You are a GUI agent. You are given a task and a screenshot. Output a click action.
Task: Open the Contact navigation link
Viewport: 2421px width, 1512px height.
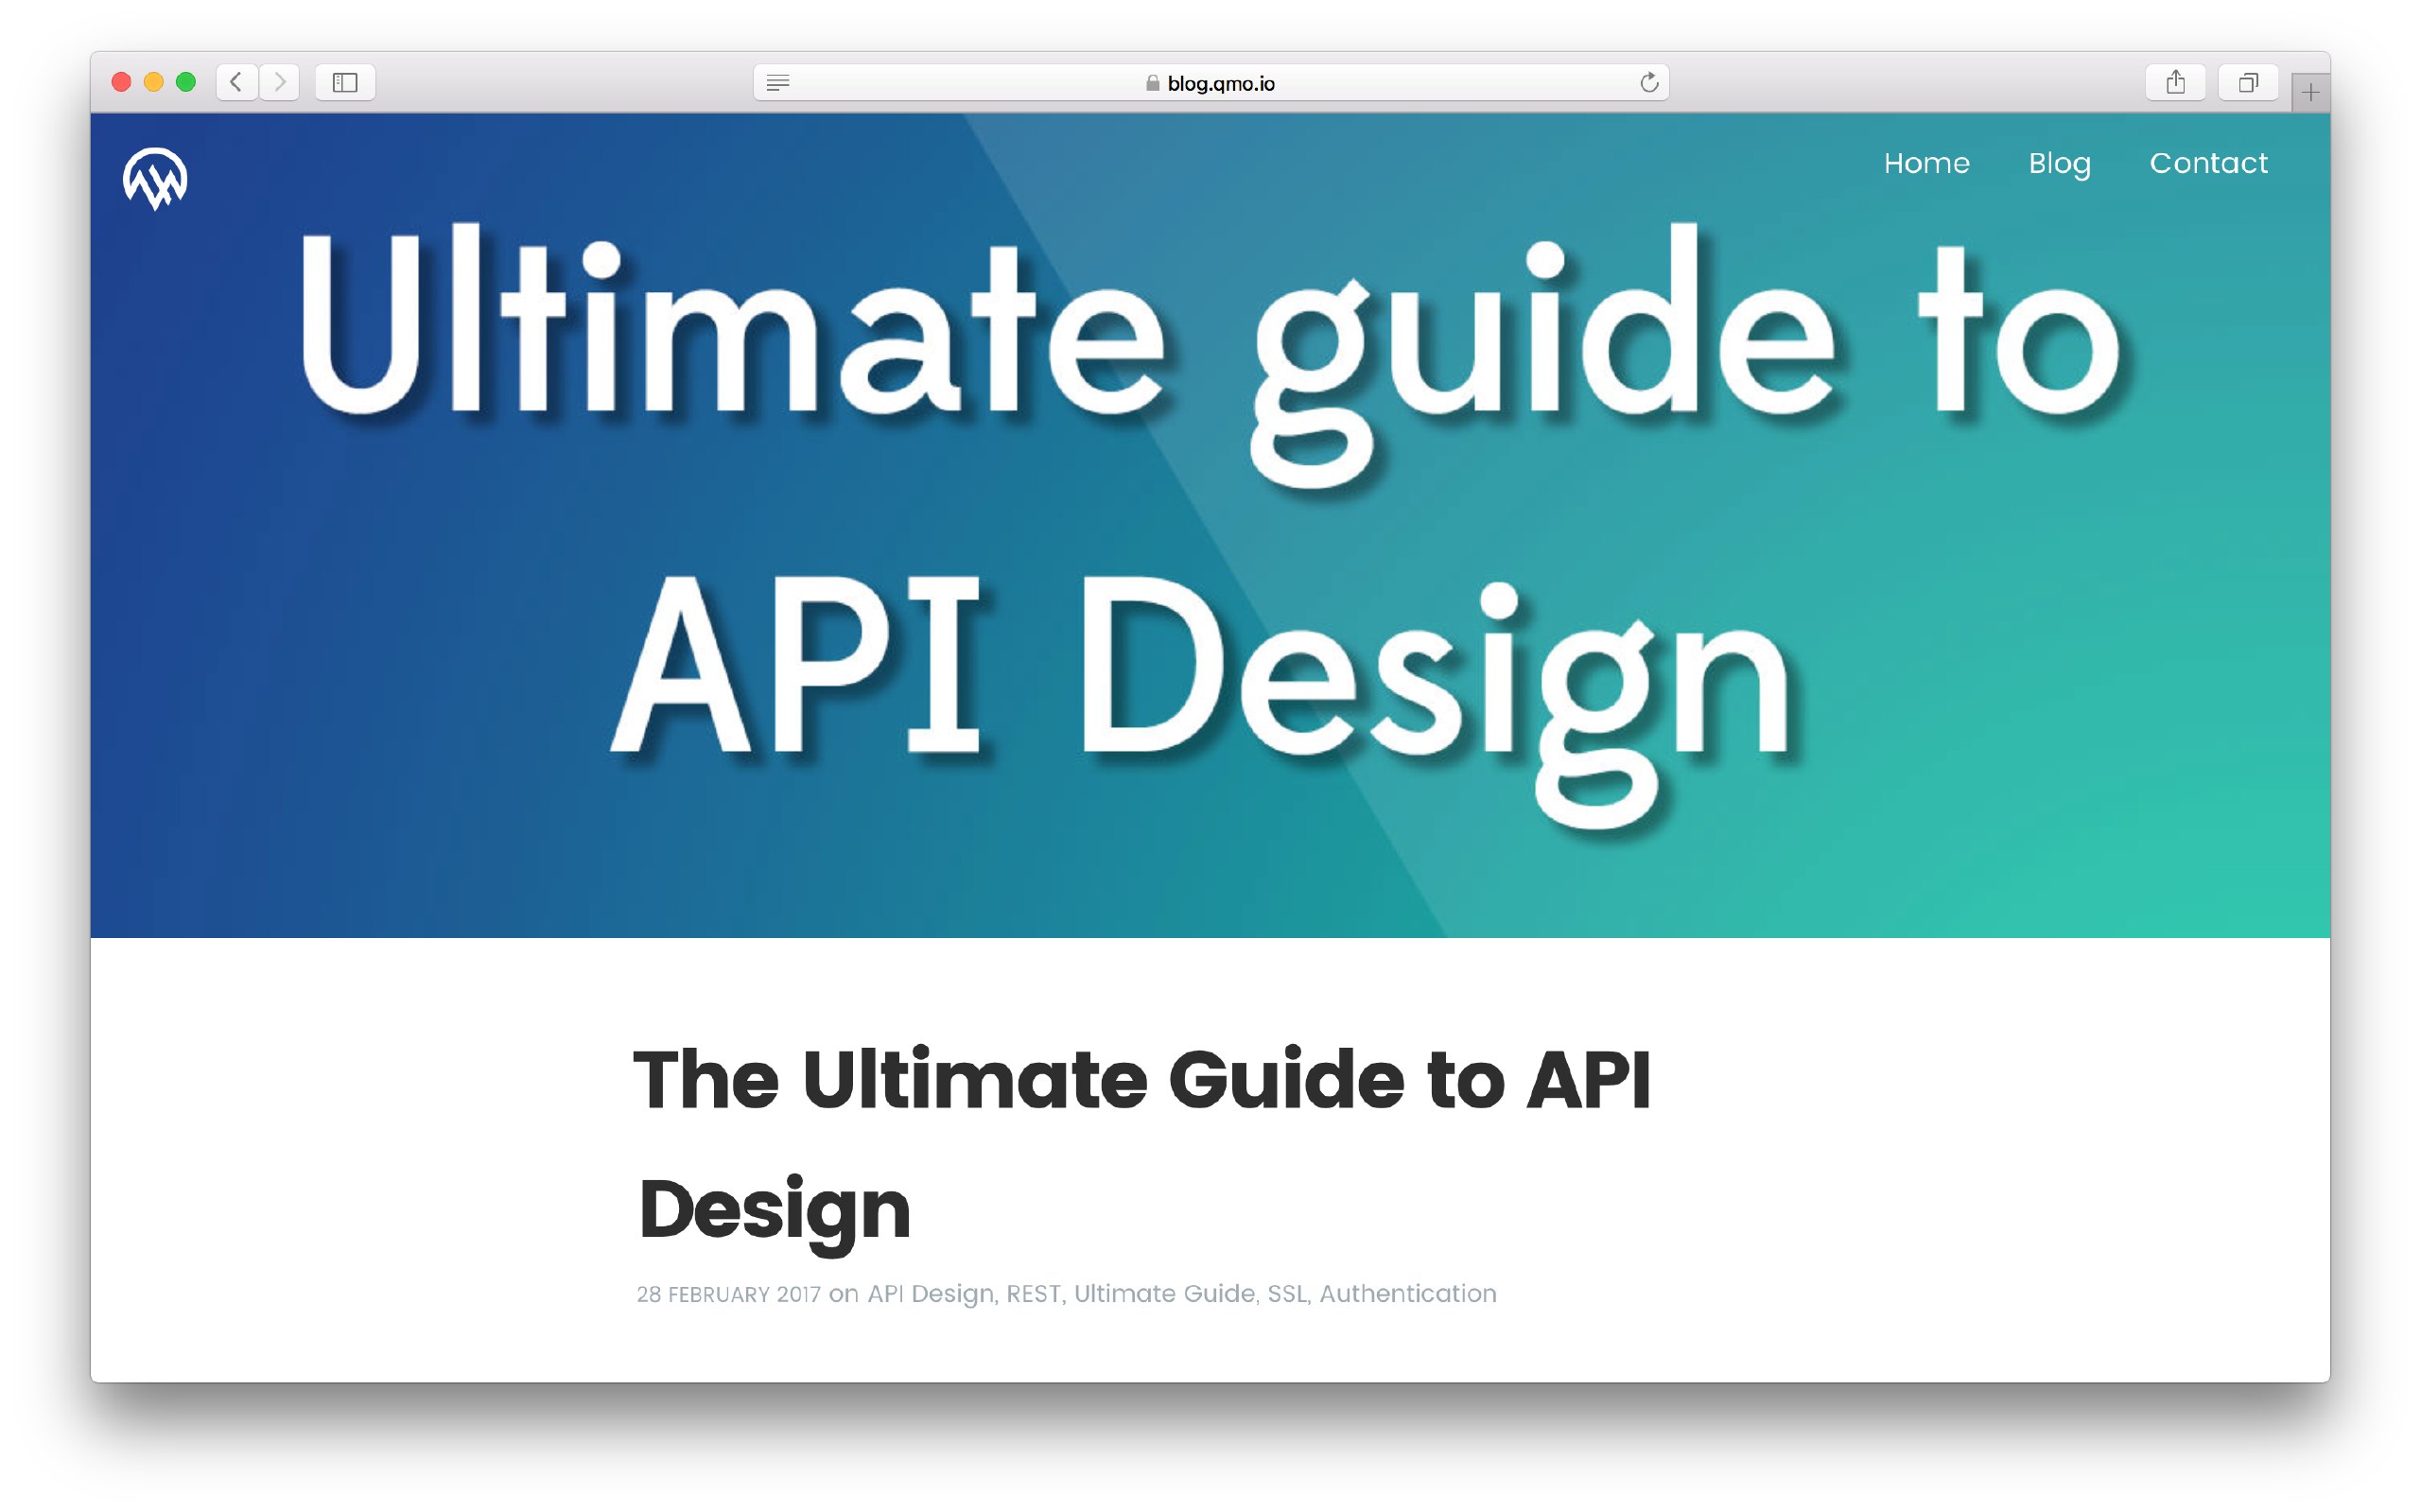[x=2208, y=163]
